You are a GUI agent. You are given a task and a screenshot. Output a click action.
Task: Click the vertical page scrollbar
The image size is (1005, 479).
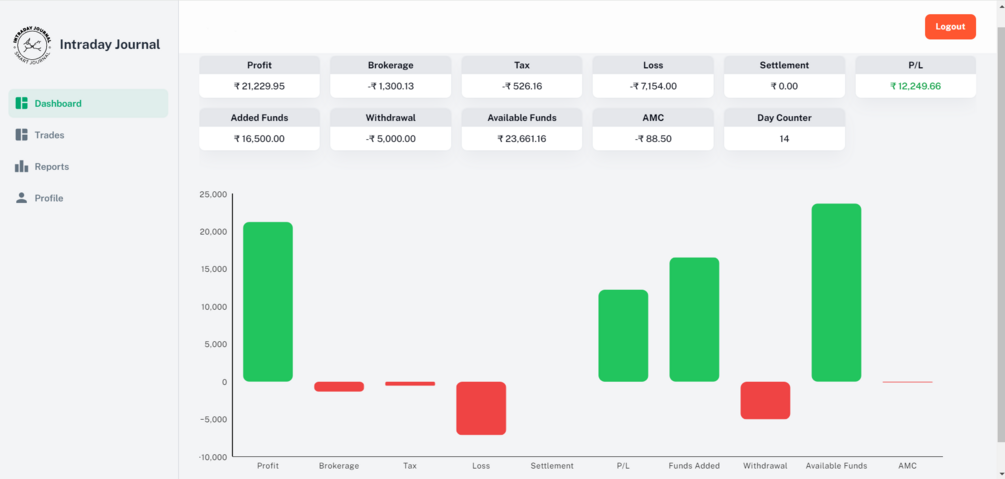click(1001, 234)
